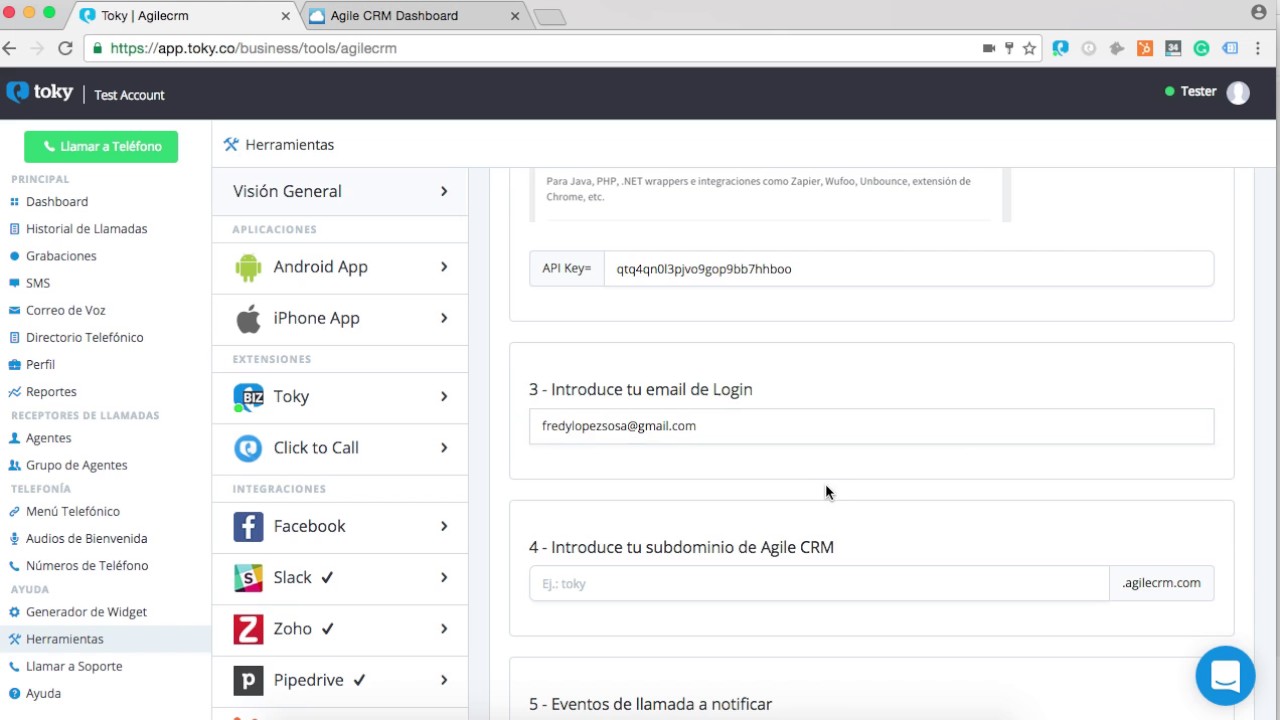1280x720 pixels.
Task: Reload the page with browser refresh icon
Action: click(65, 48)
